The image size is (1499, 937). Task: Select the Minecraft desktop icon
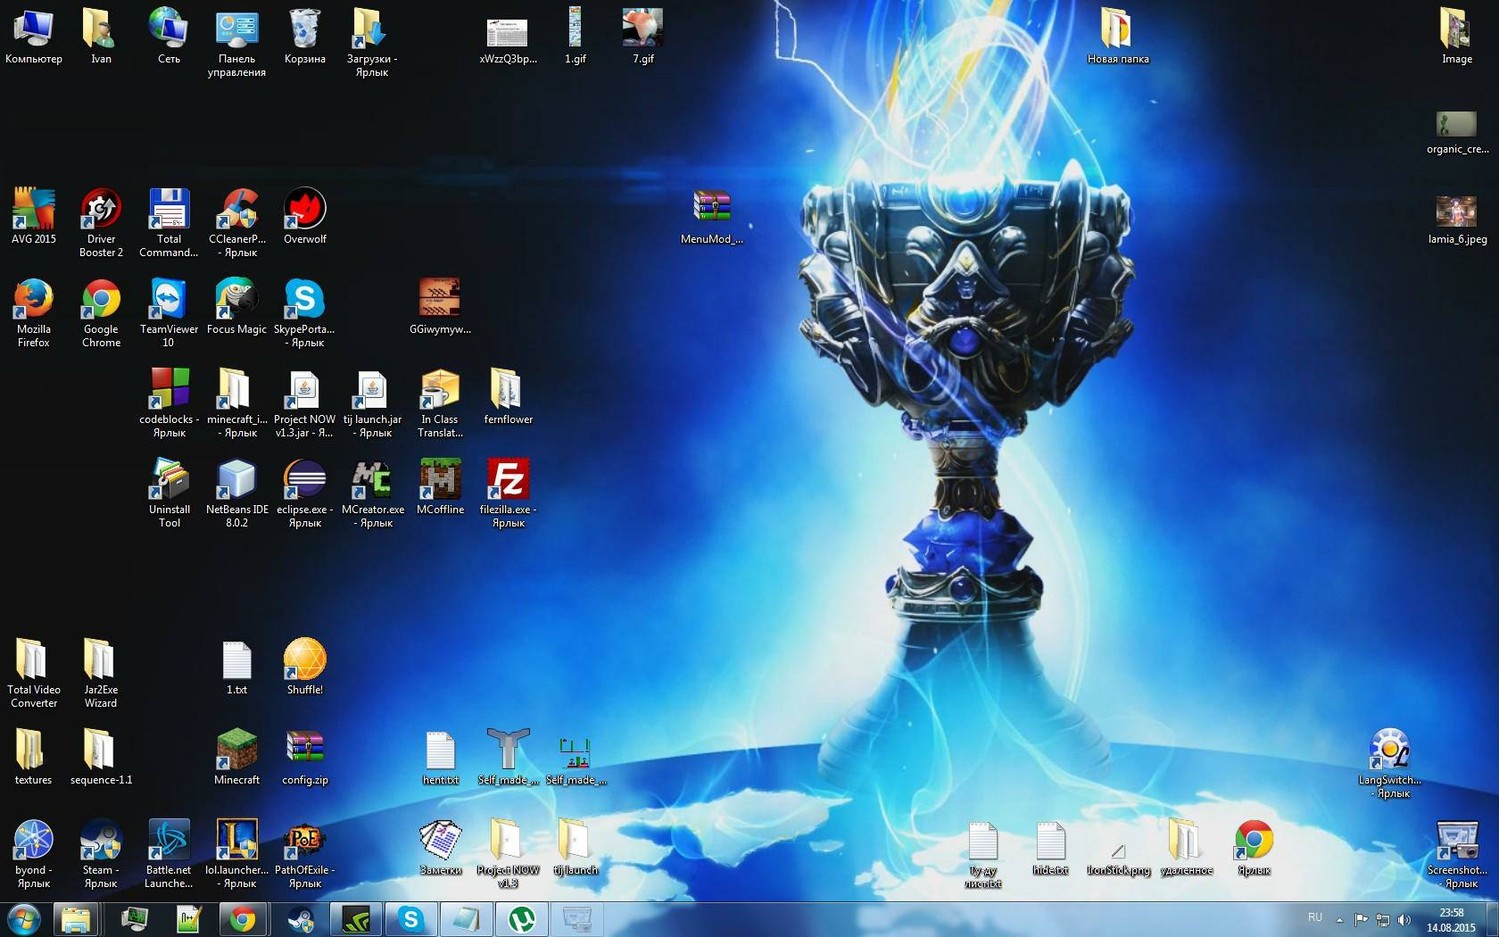click(236, 751)
